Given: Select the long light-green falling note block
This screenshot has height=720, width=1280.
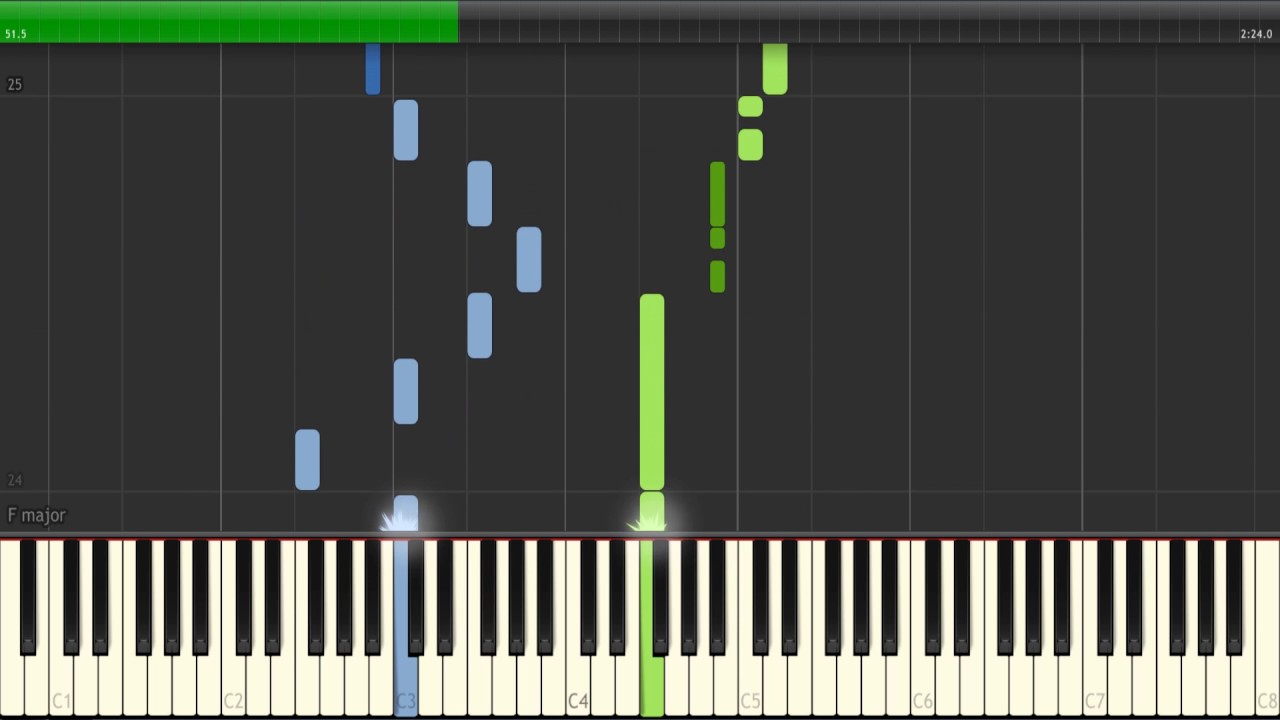Looking at the screenshot, I should [x=652, y=392].
